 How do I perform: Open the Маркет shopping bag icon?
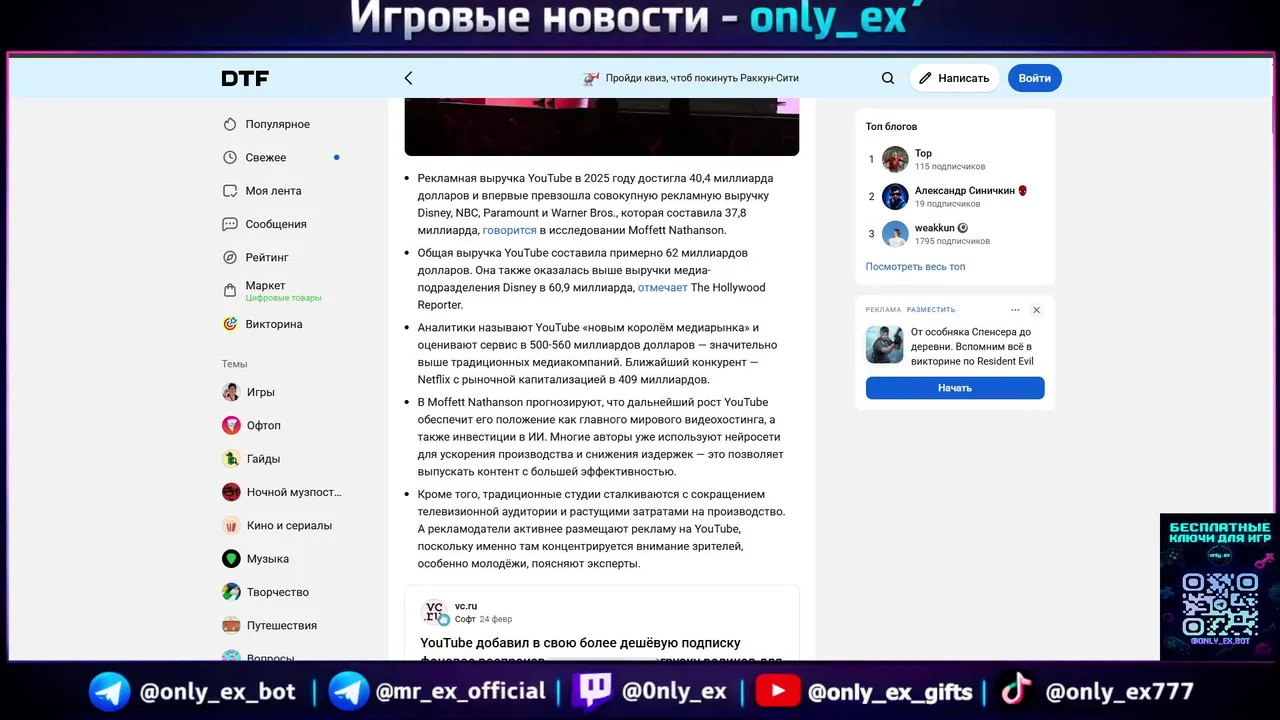click(230, 291)
